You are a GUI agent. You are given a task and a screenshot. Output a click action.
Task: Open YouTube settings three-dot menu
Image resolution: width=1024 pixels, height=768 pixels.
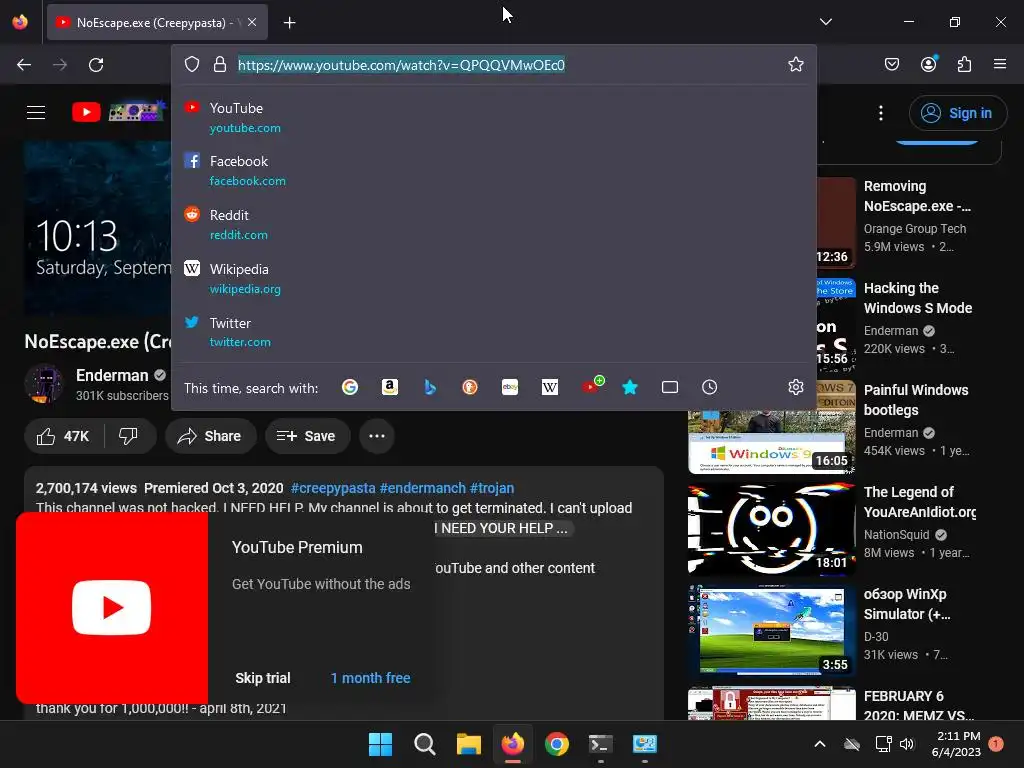[x=881, y=113]
